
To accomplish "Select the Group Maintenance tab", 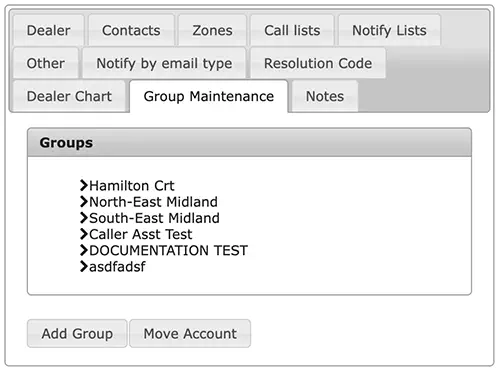I will click(209, 96).
